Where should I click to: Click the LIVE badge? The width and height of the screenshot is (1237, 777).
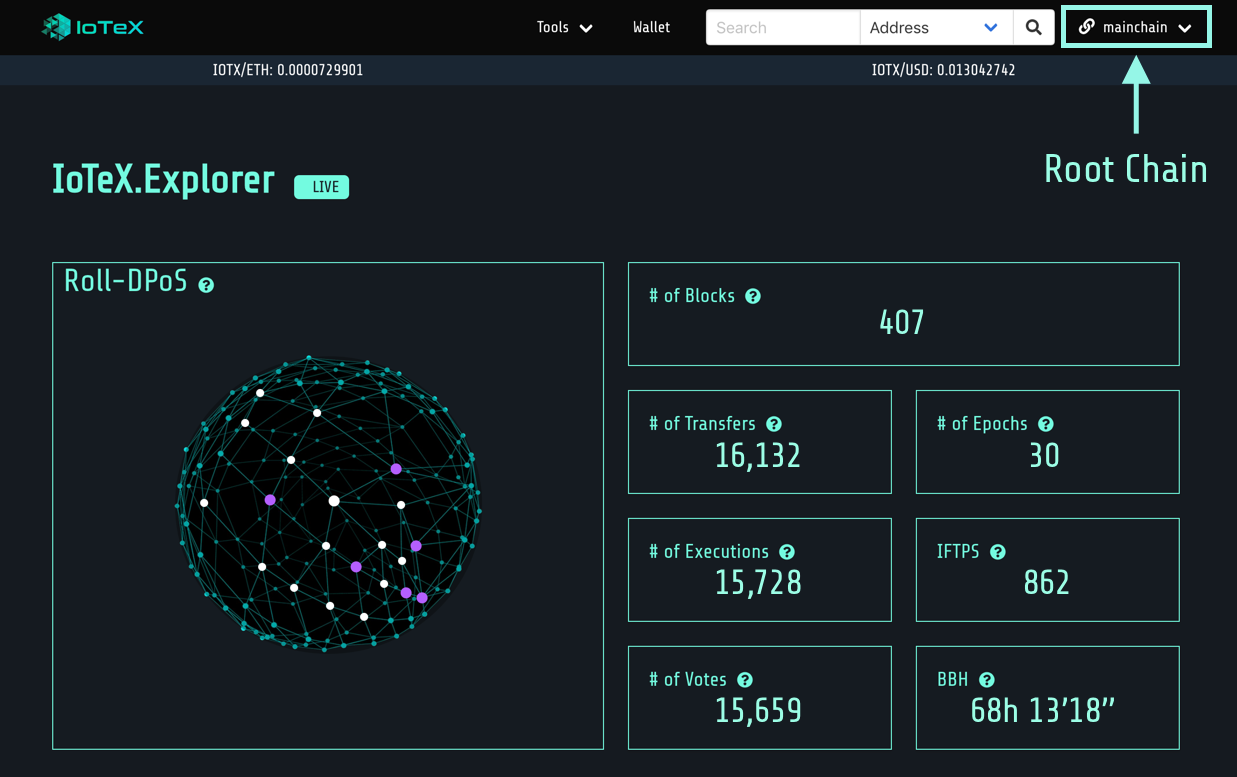[x=321, y=186]
